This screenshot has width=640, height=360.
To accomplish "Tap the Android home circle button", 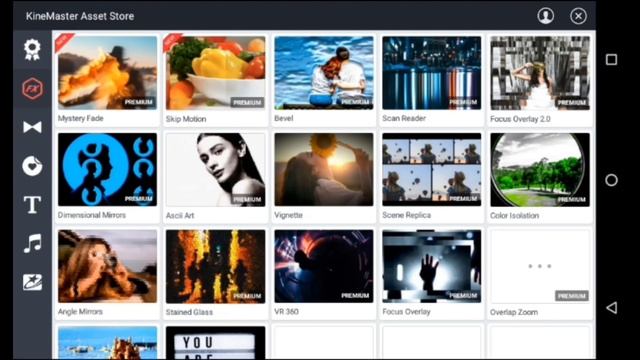I will tap(611, 180).
